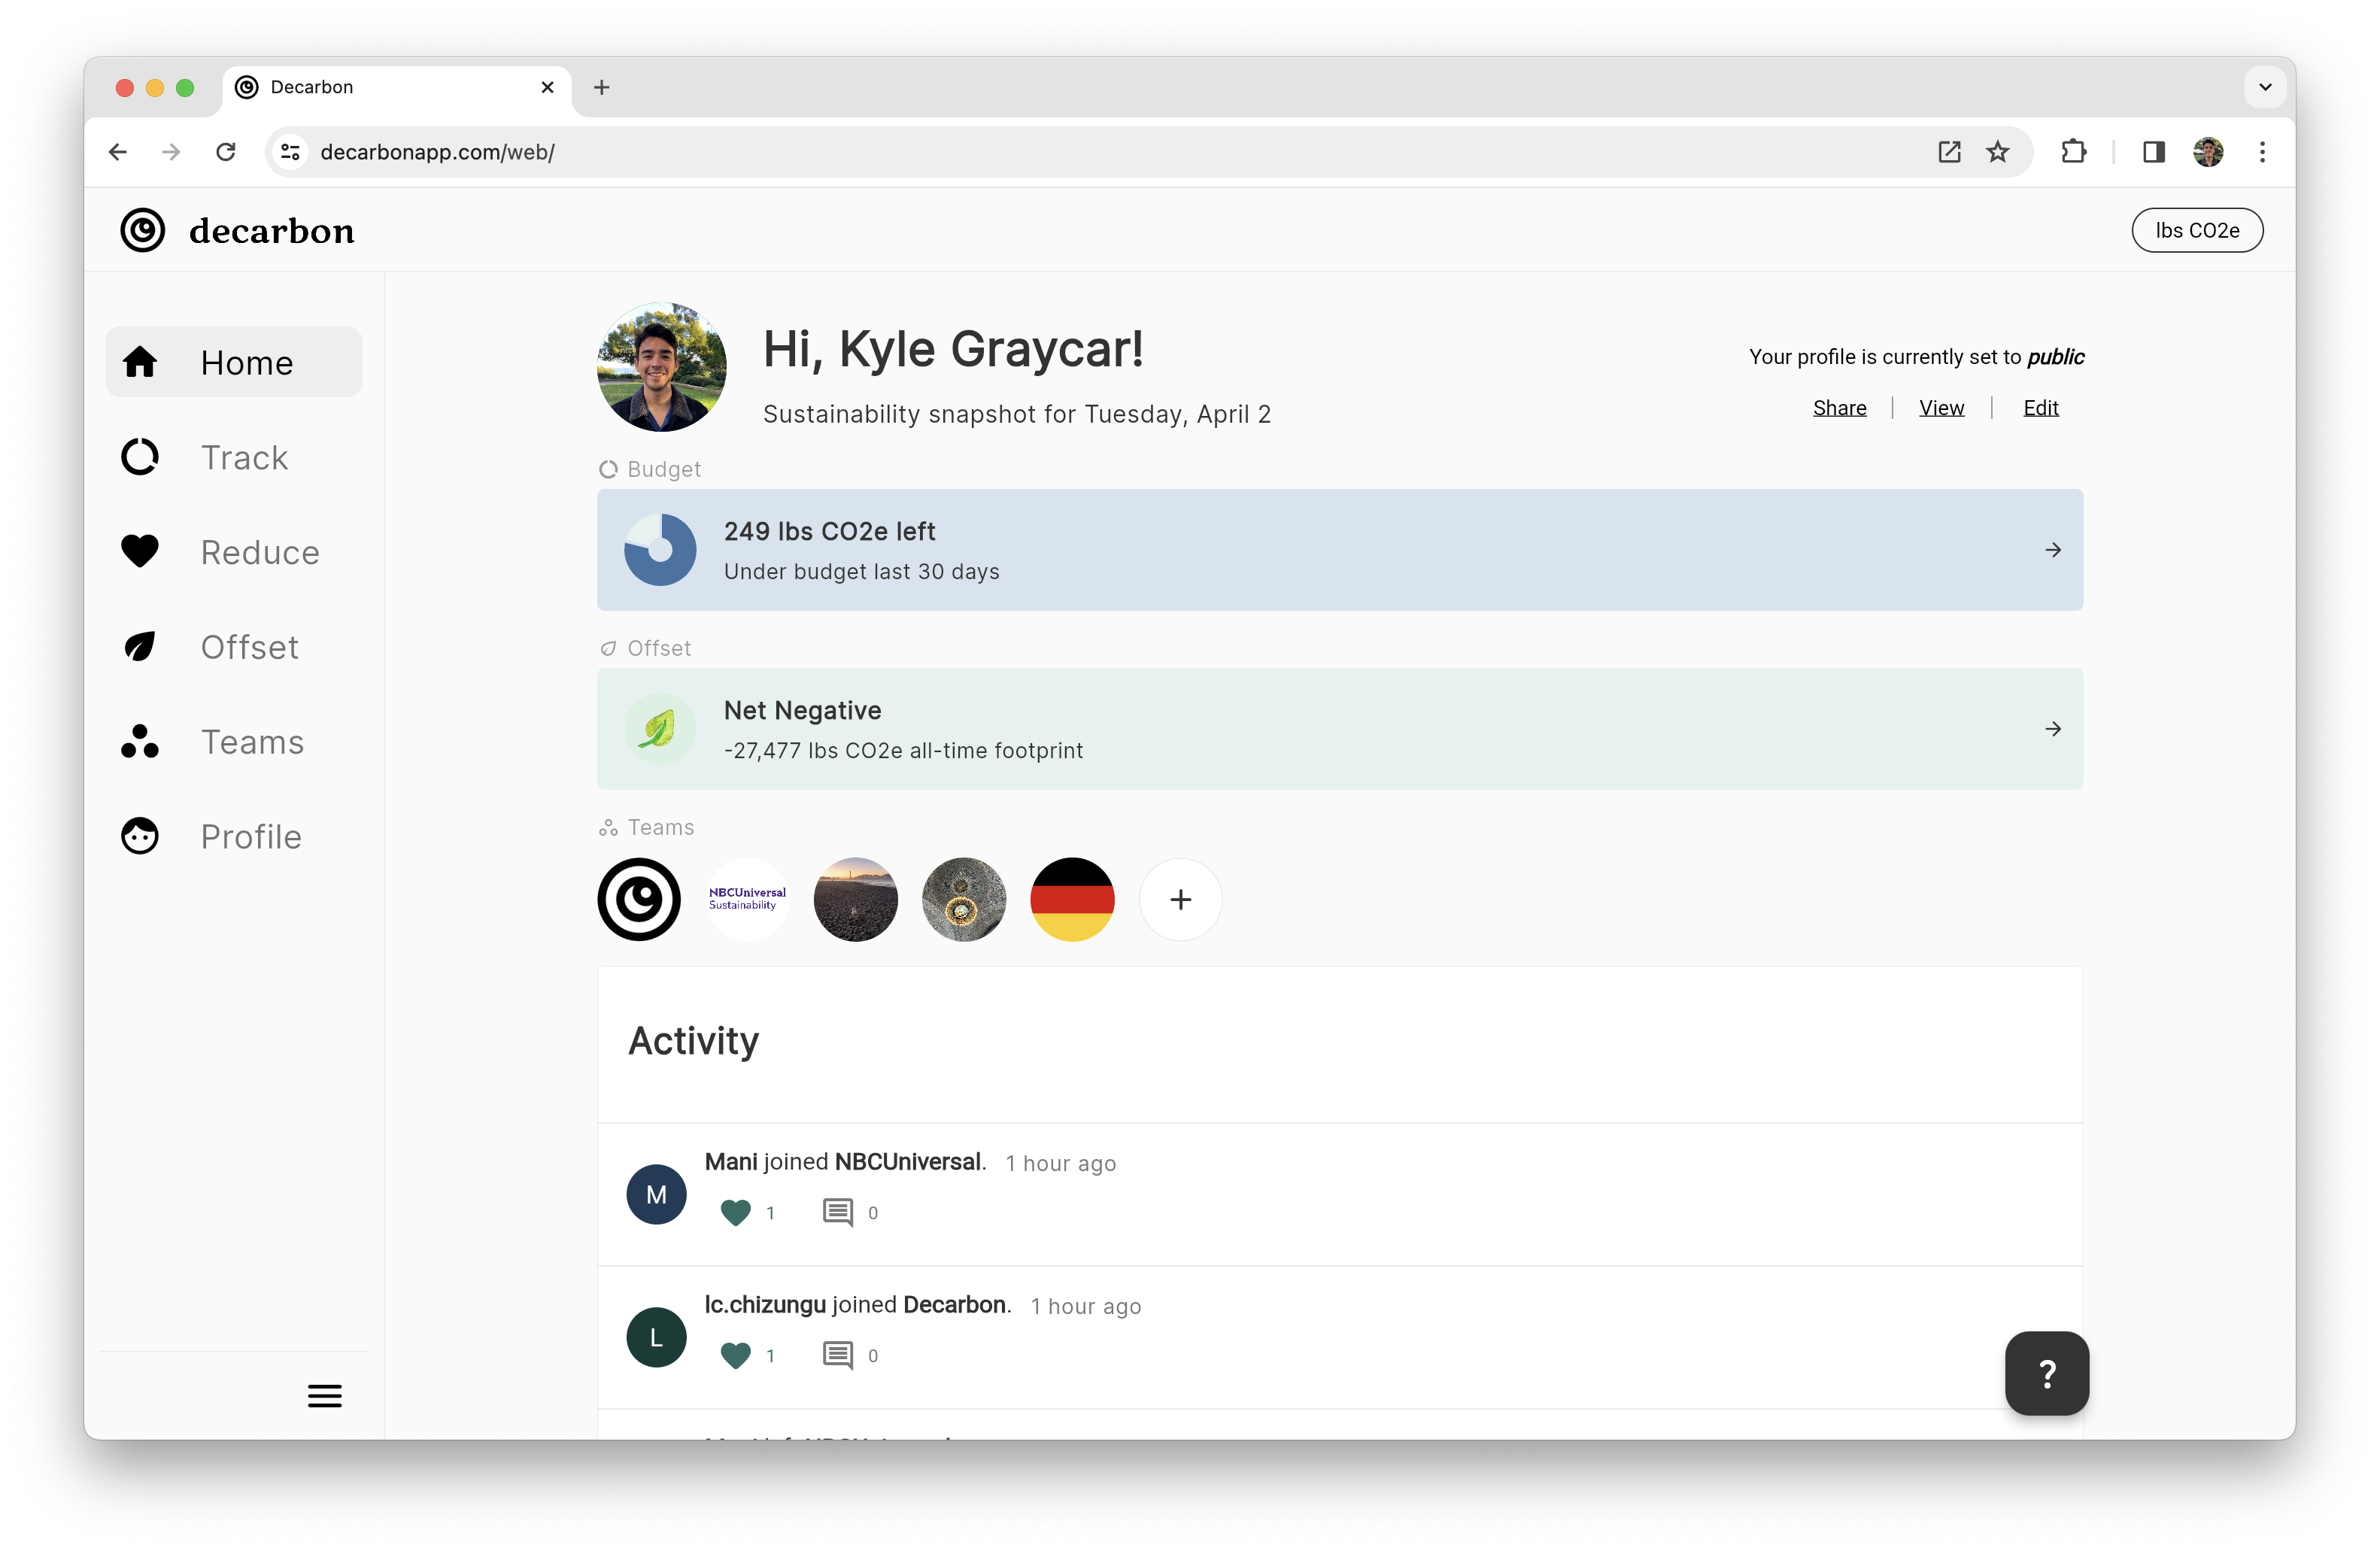Select the Offset leaf icon

[139, 646]
